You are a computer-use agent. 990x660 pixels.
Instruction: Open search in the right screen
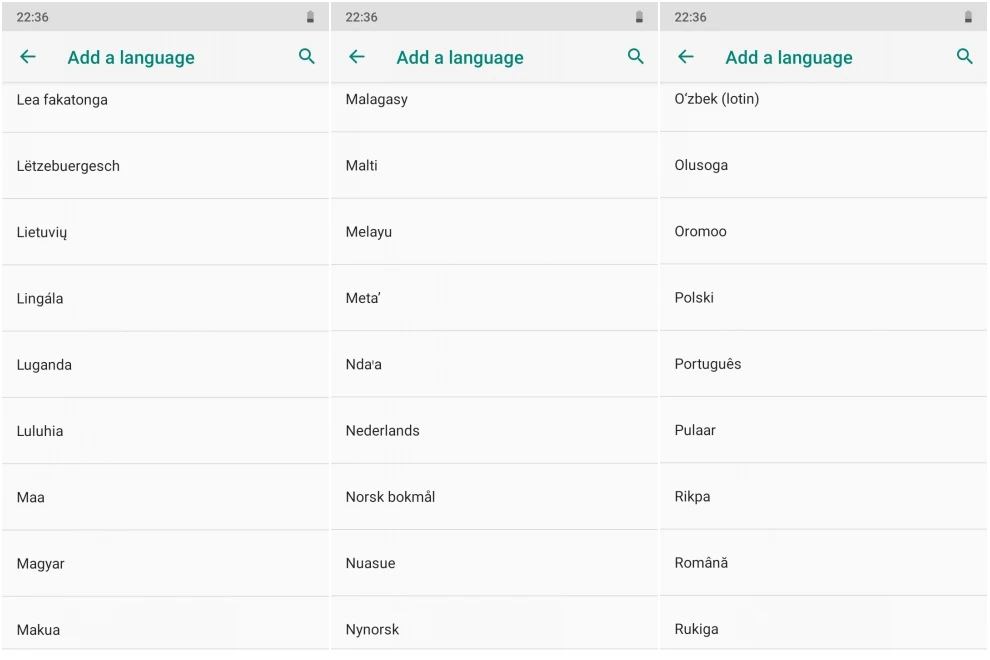965,56
